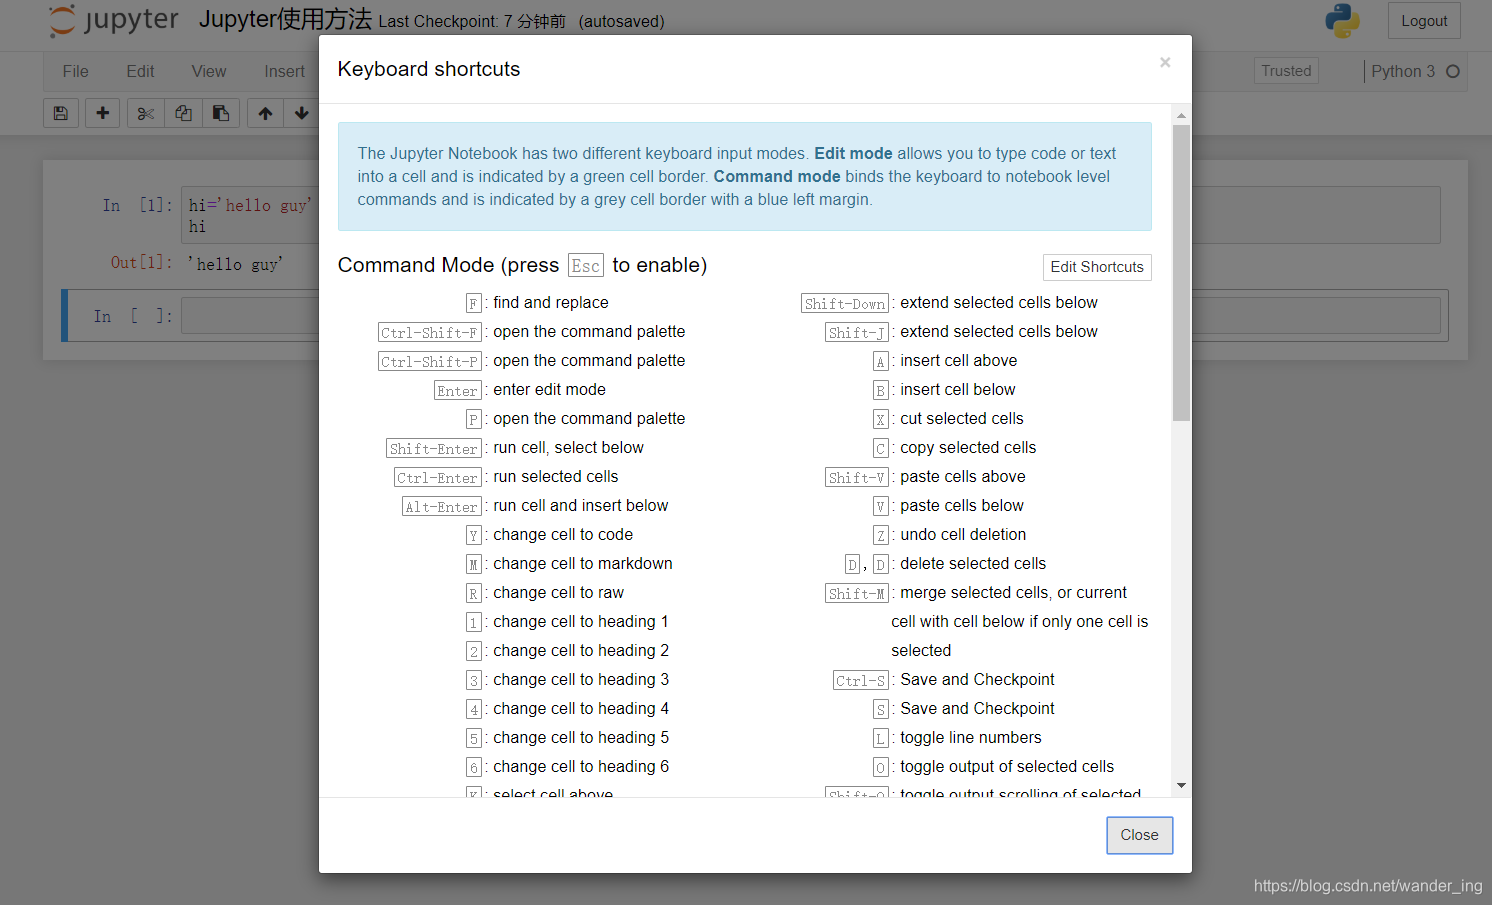Click the Shift-M key label
1492x905 pixels.
(x=857, y=594)
